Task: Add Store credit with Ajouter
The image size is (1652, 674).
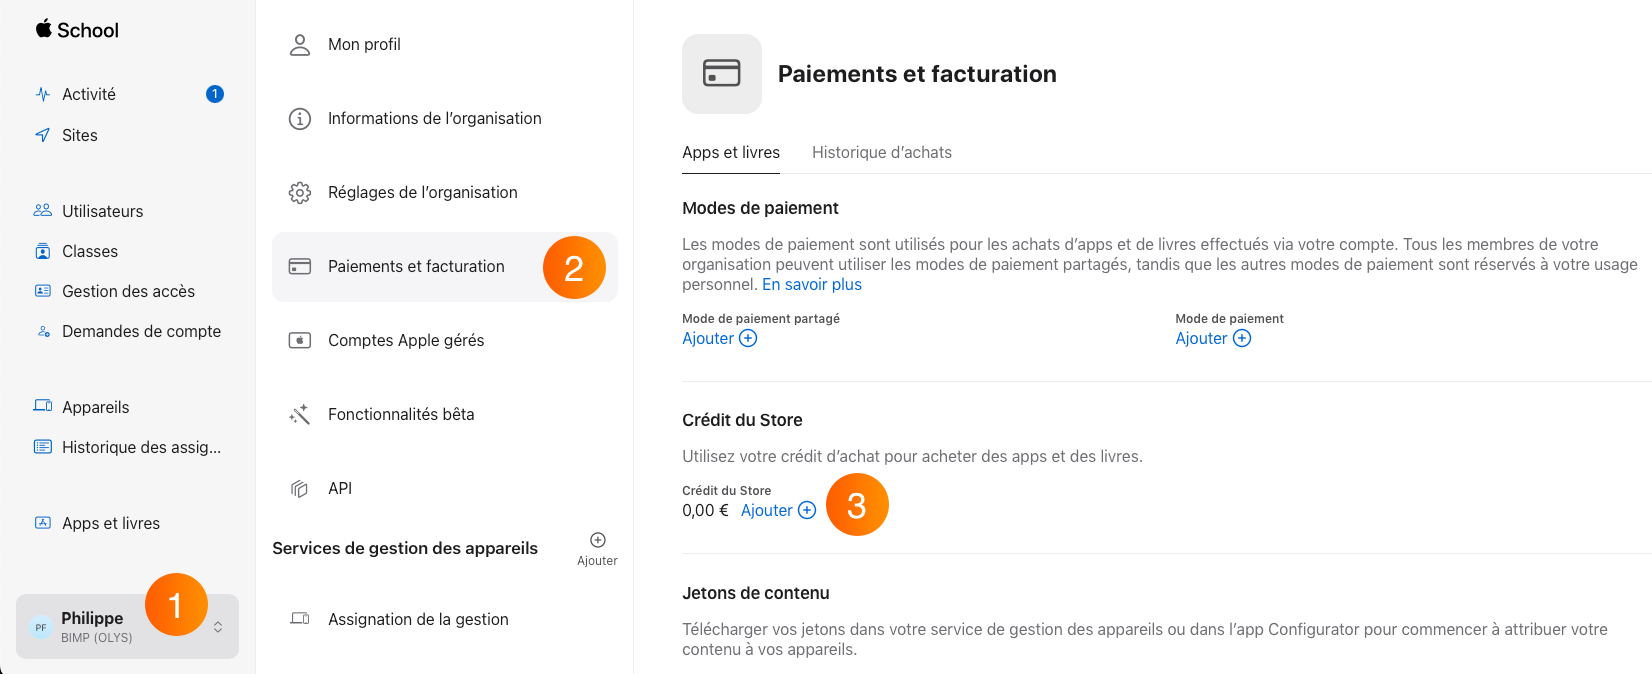Action: coord(779,510)
